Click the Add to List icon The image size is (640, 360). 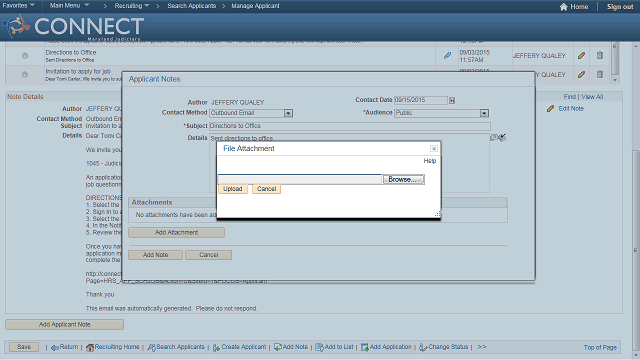pos(320,347)
